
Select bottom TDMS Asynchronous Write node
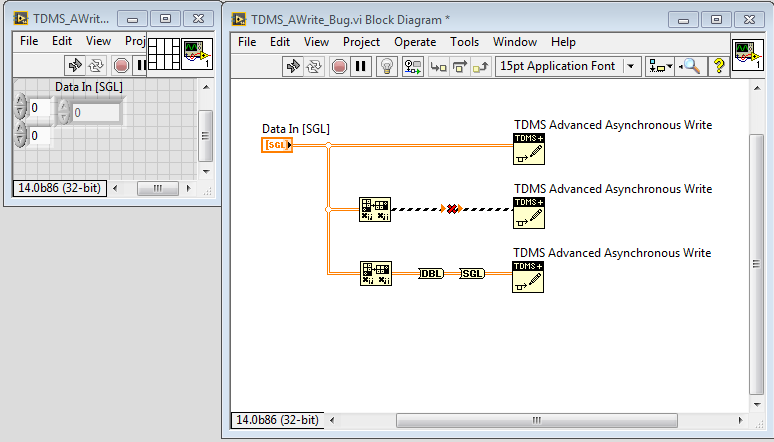click(528, 277)
